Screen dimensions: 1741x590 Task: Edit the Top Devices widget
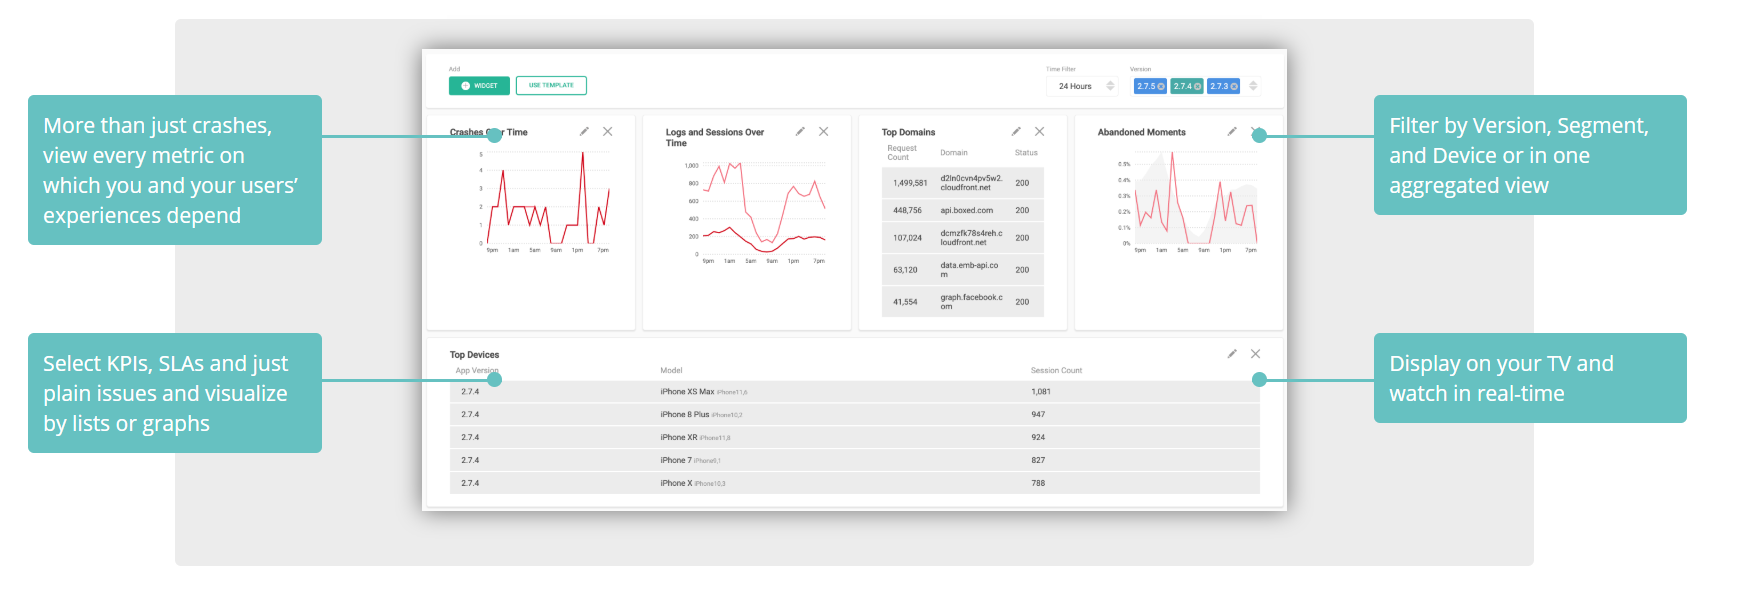point(1232,354)
